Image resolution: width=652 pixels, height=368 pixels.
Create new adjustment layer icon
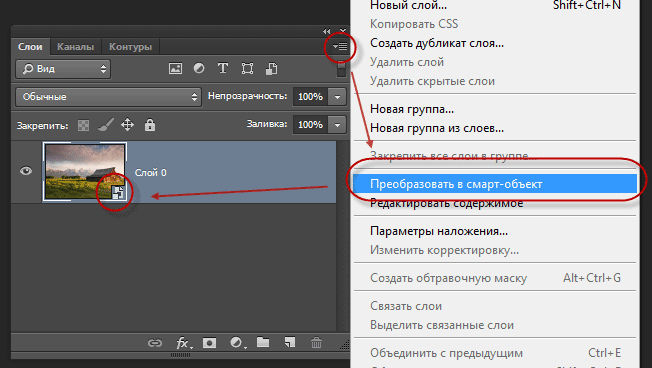(x=237, y=343)
